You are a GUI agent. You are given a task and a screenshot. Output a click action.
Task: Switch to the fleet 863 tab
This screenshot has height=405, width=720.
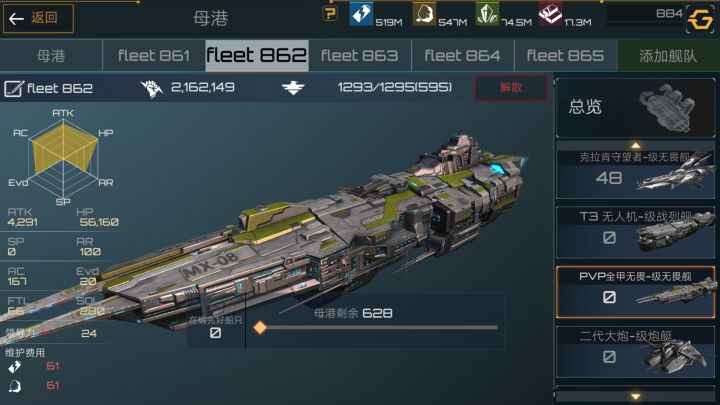point(360,56)
